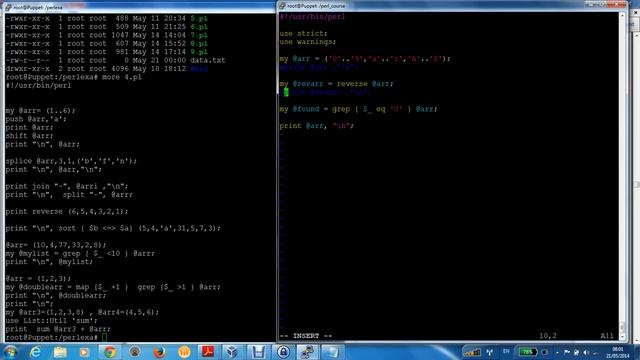Image resolution: width=640 pixels, height=360 pixels.
Task: Open File Explorer from taskbar
Action: click(x=60, y=352)
